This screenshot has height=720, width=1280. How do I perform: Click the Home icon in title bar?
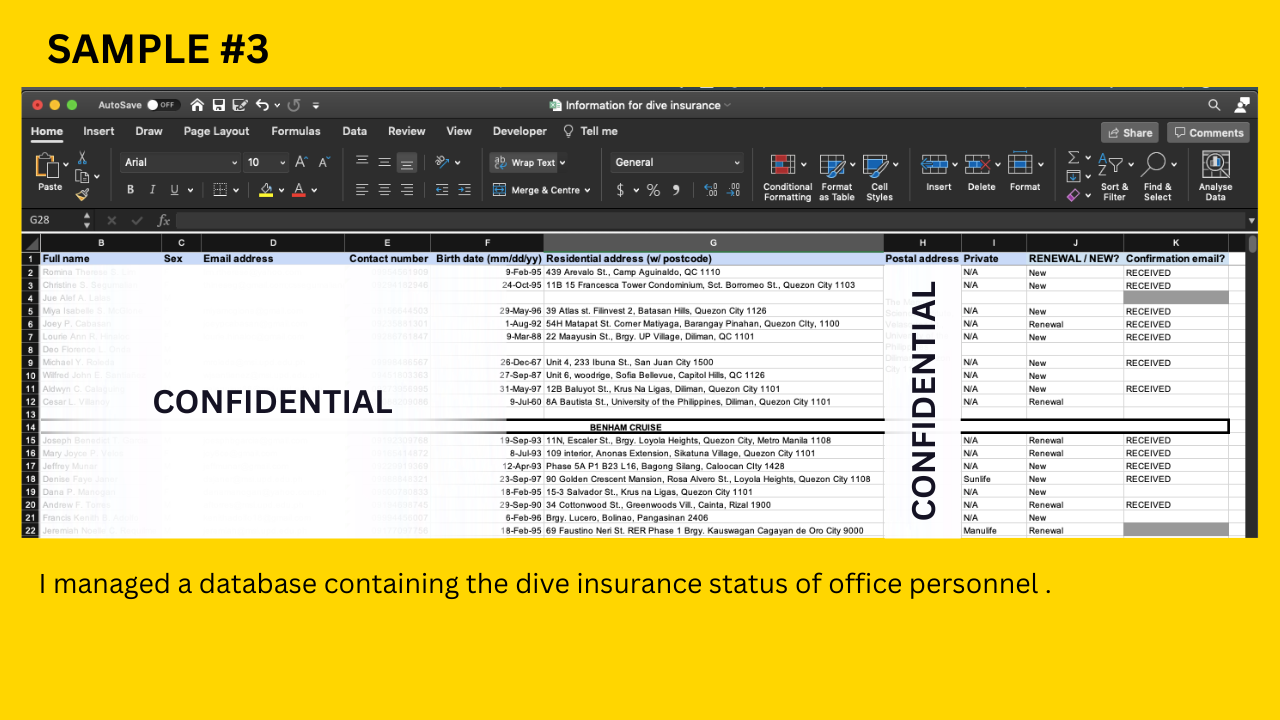[x=197, y=105]
